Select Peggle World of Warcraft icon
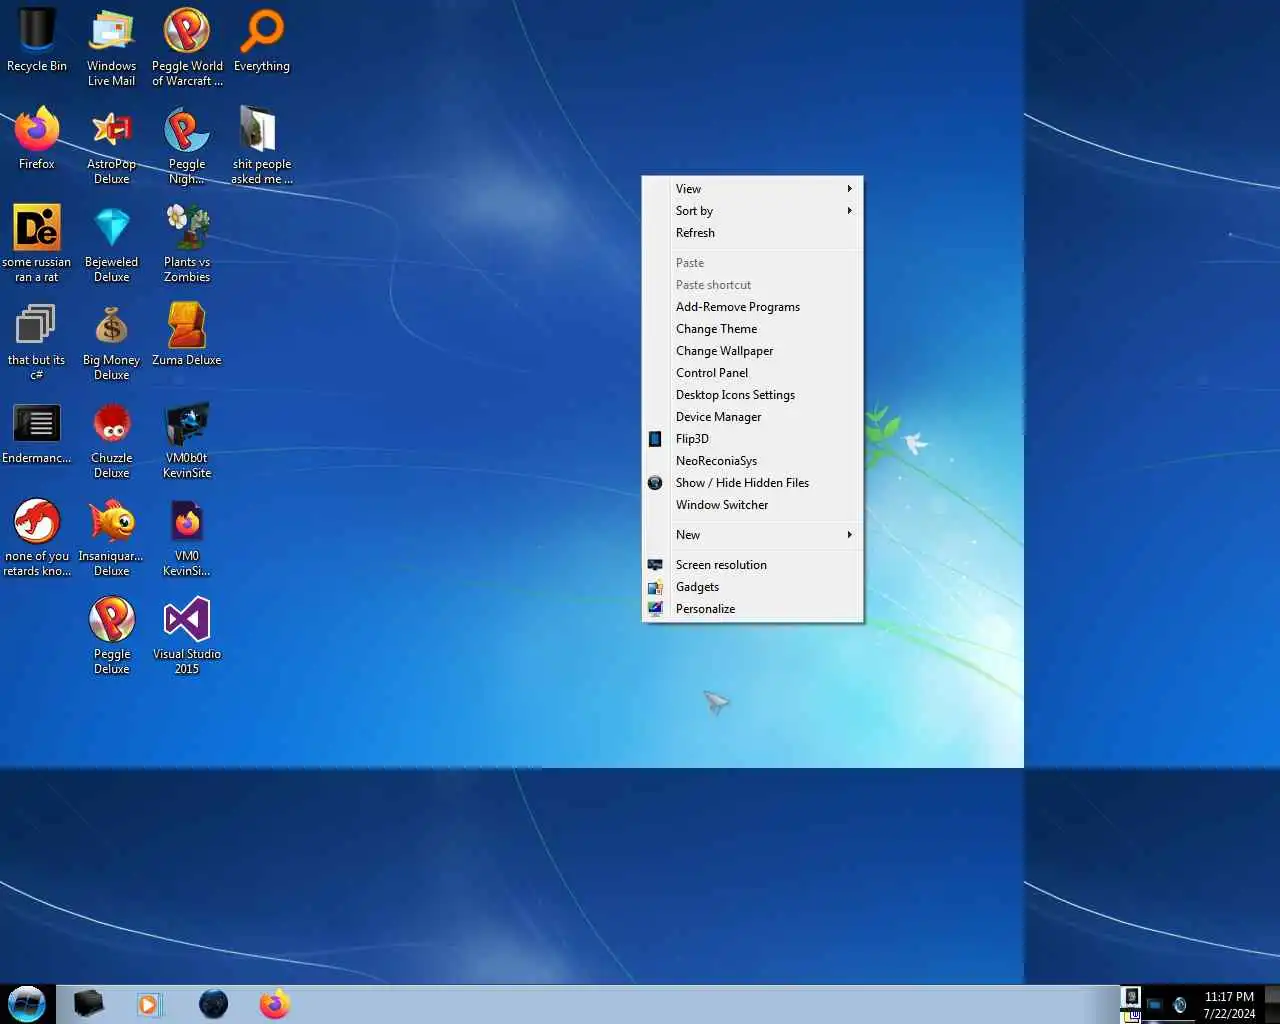 point(187,48)
